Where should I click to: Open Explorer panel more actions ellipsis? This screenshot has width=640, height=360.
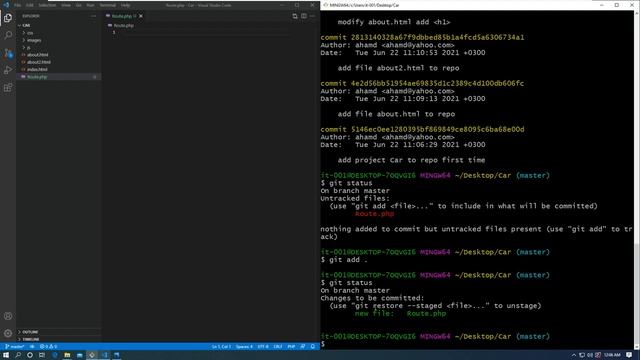tap(93, 16)
